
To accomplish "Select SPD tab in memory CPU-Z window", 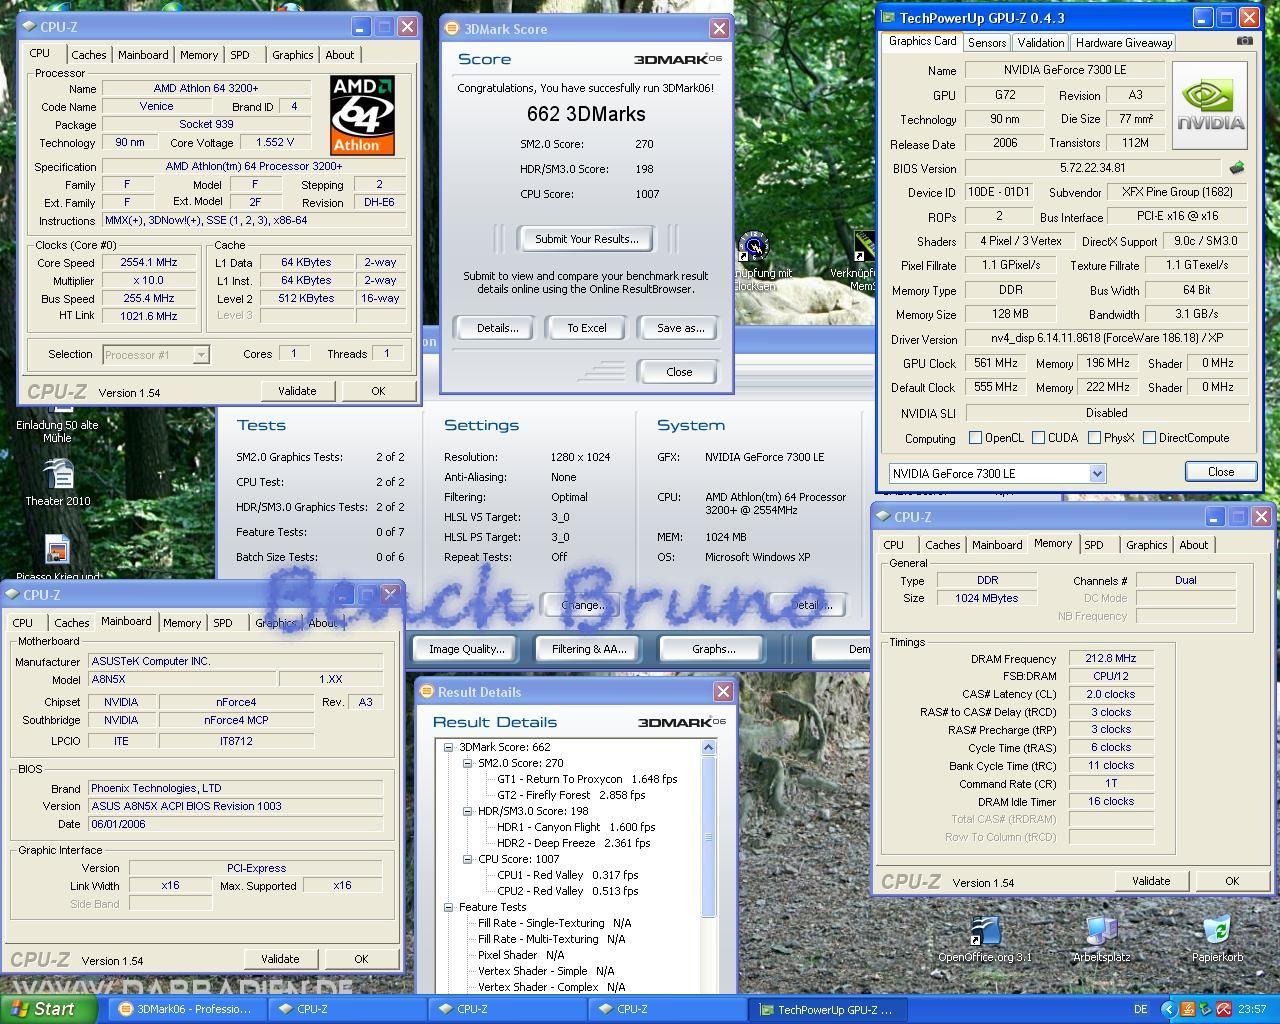I will pos(1094,545).
